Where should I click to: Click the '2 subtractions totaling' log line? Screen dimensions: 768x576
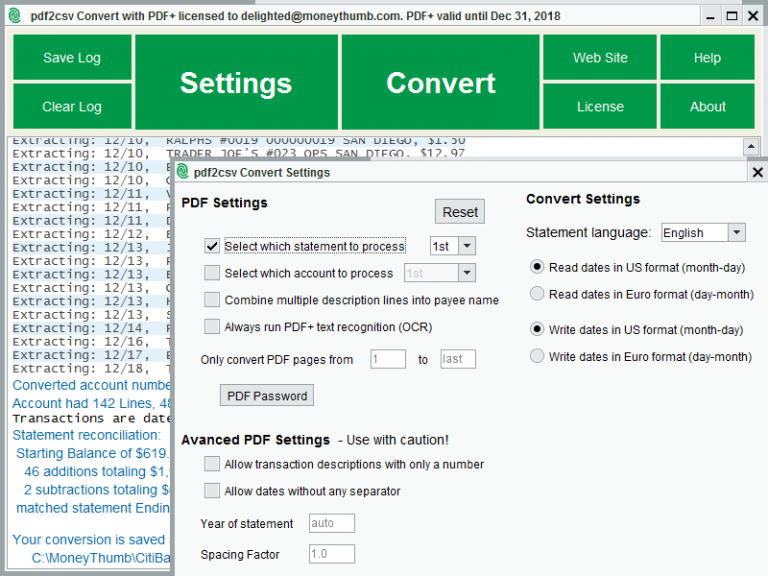point(96,490)
